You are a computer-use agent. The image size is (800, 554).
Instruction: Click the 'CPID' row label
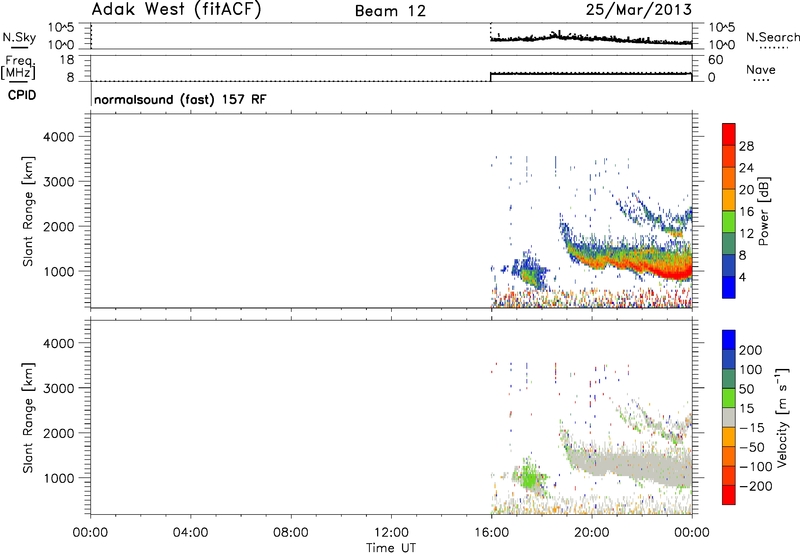click(22, 95)
